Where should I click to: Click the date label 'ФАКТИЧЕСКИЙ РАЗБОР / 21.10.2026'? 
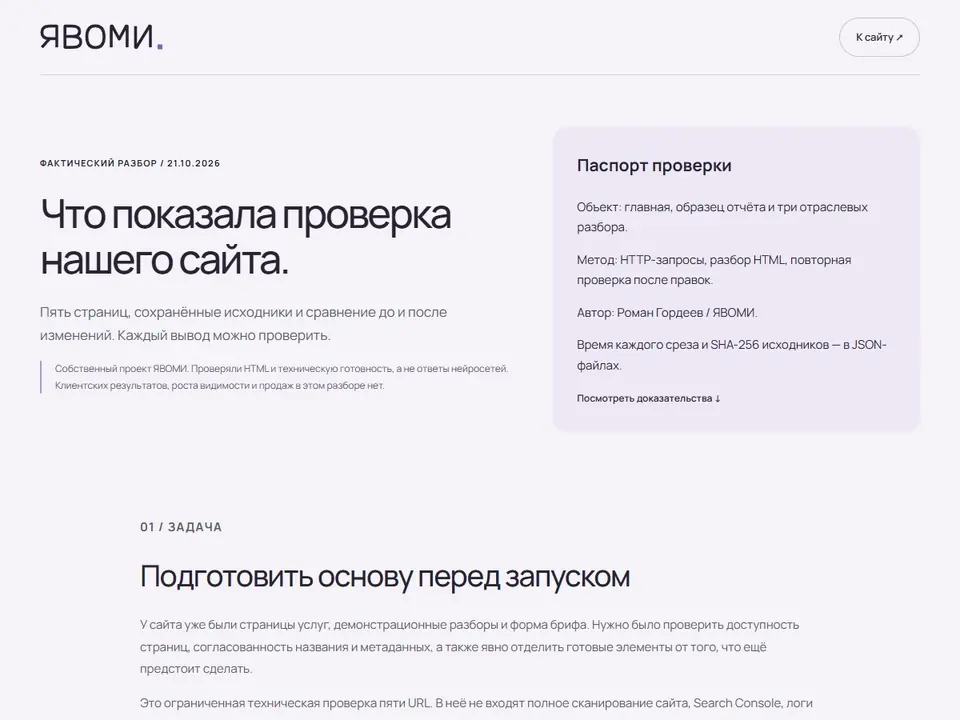130,163
